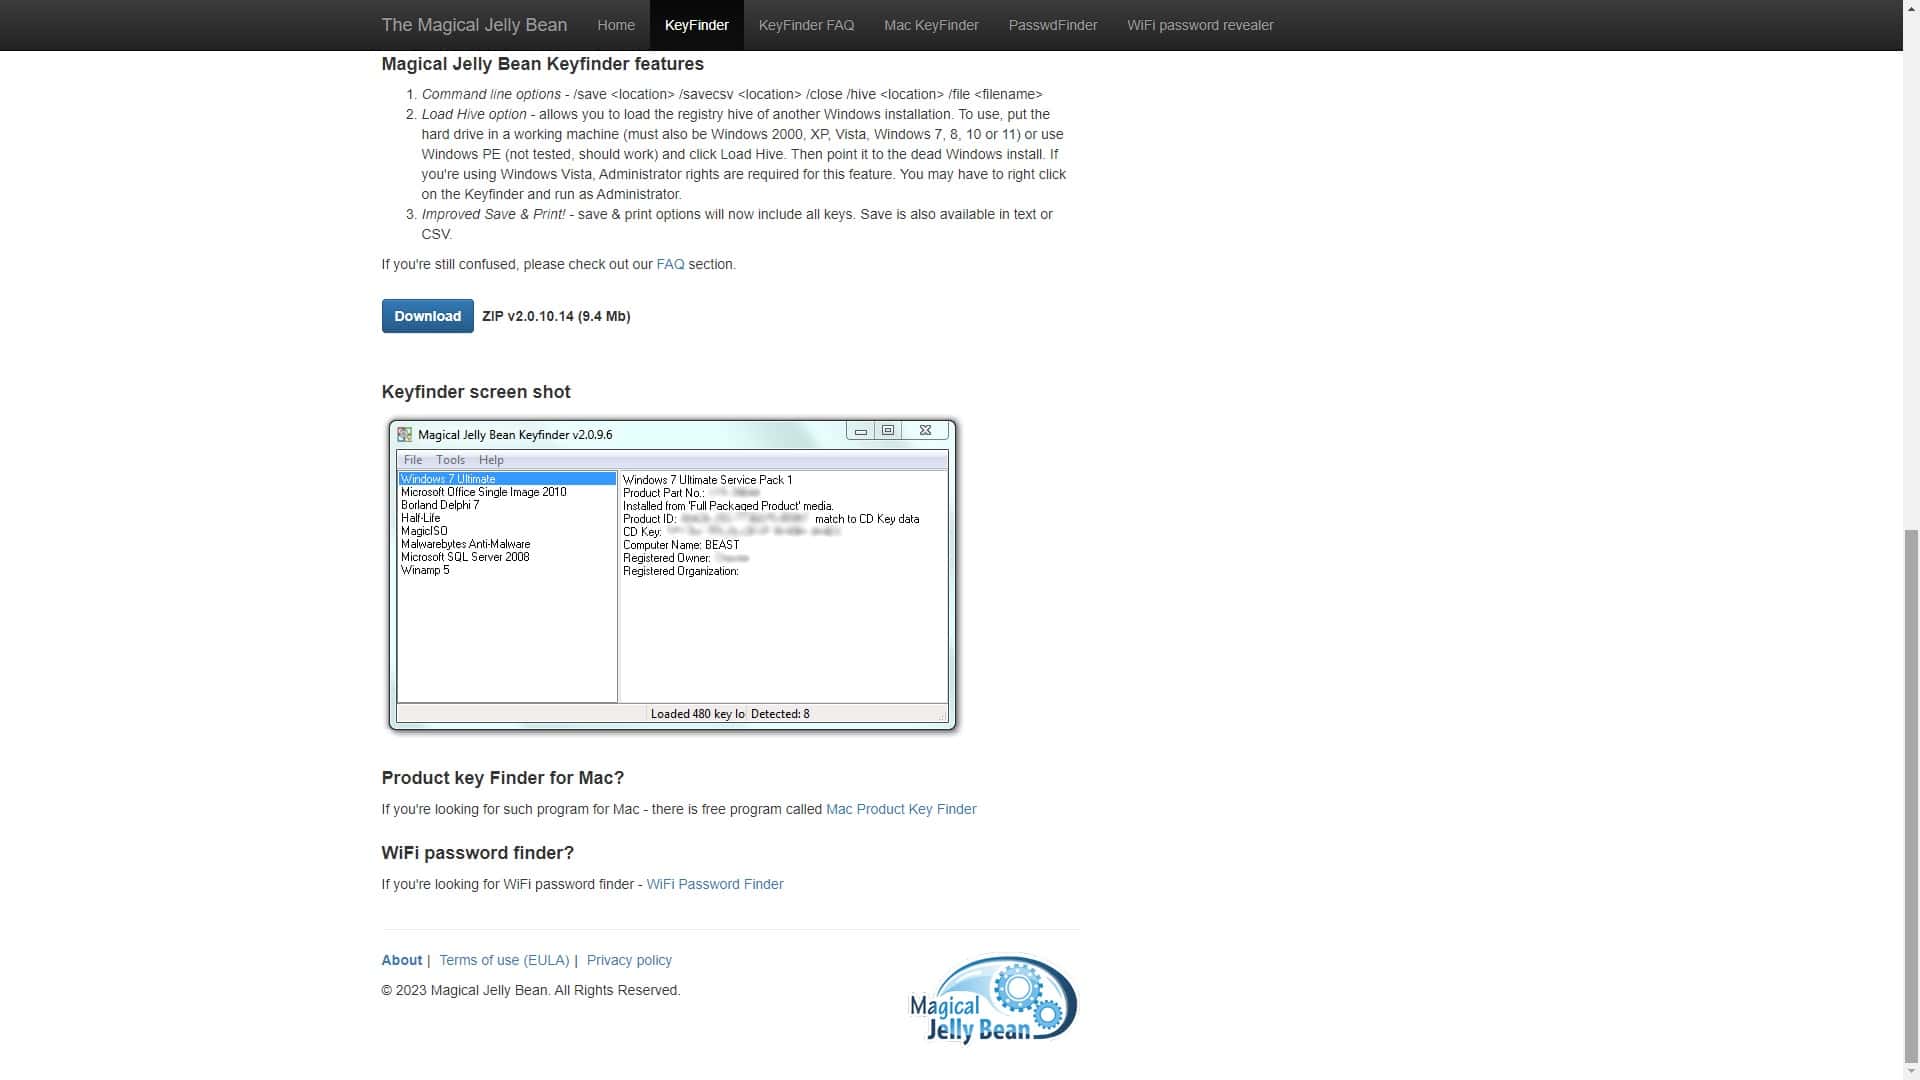Go to the Home nav tab

(616, 25)
